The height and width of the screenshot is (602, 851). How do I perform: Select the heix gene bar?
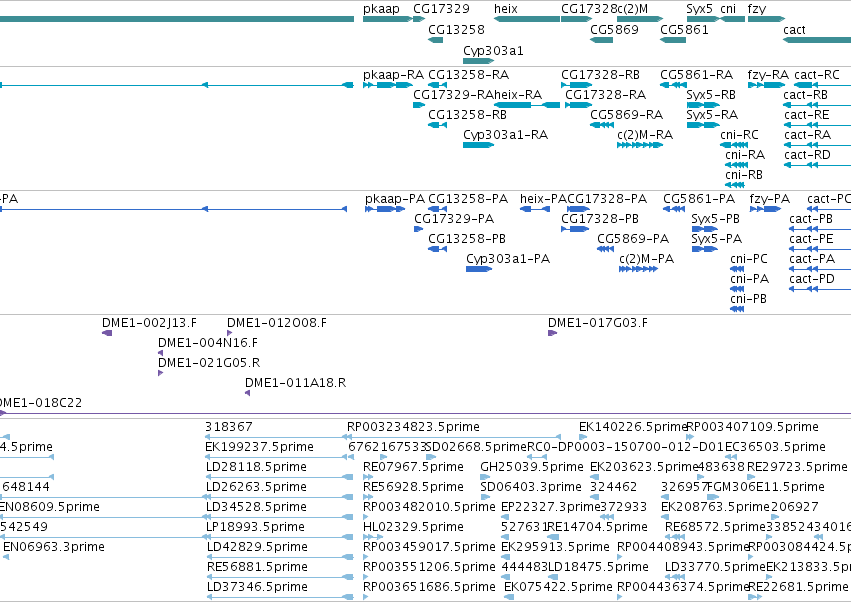tap(526, 19)
